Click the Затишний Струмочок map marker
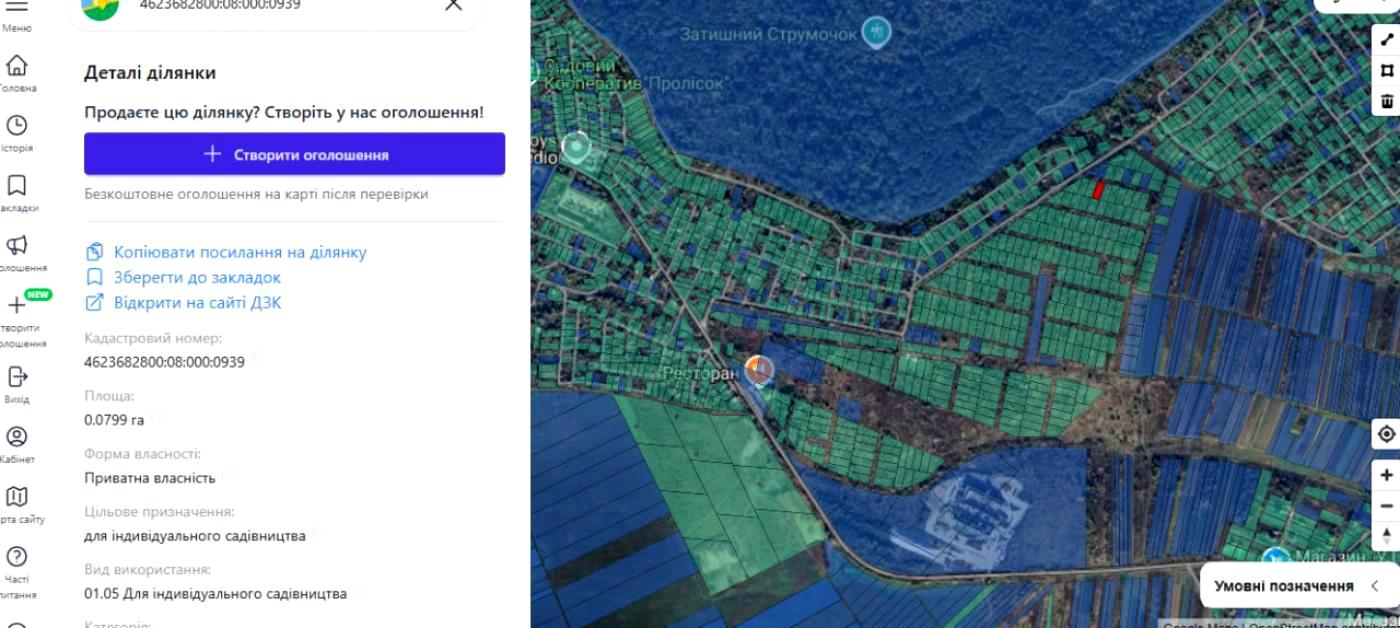The width and height of the screenshot is (1400, 628). coord(877,33)
